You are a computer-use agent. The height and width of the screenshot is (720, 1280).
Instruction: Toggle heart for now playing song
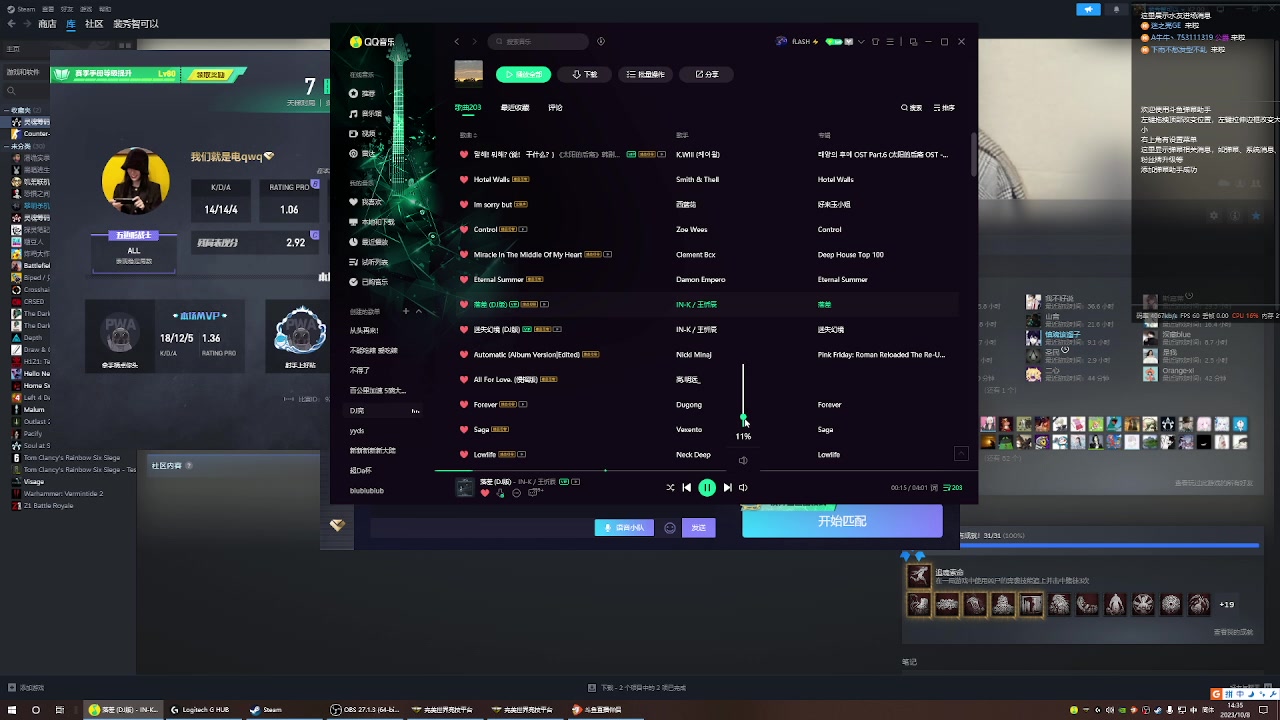[485, 493]
